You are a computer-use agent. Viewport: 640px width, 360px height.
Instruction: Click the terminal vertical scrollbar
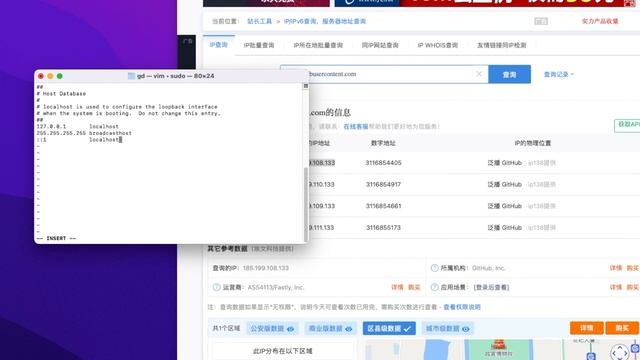click(305, 204)
